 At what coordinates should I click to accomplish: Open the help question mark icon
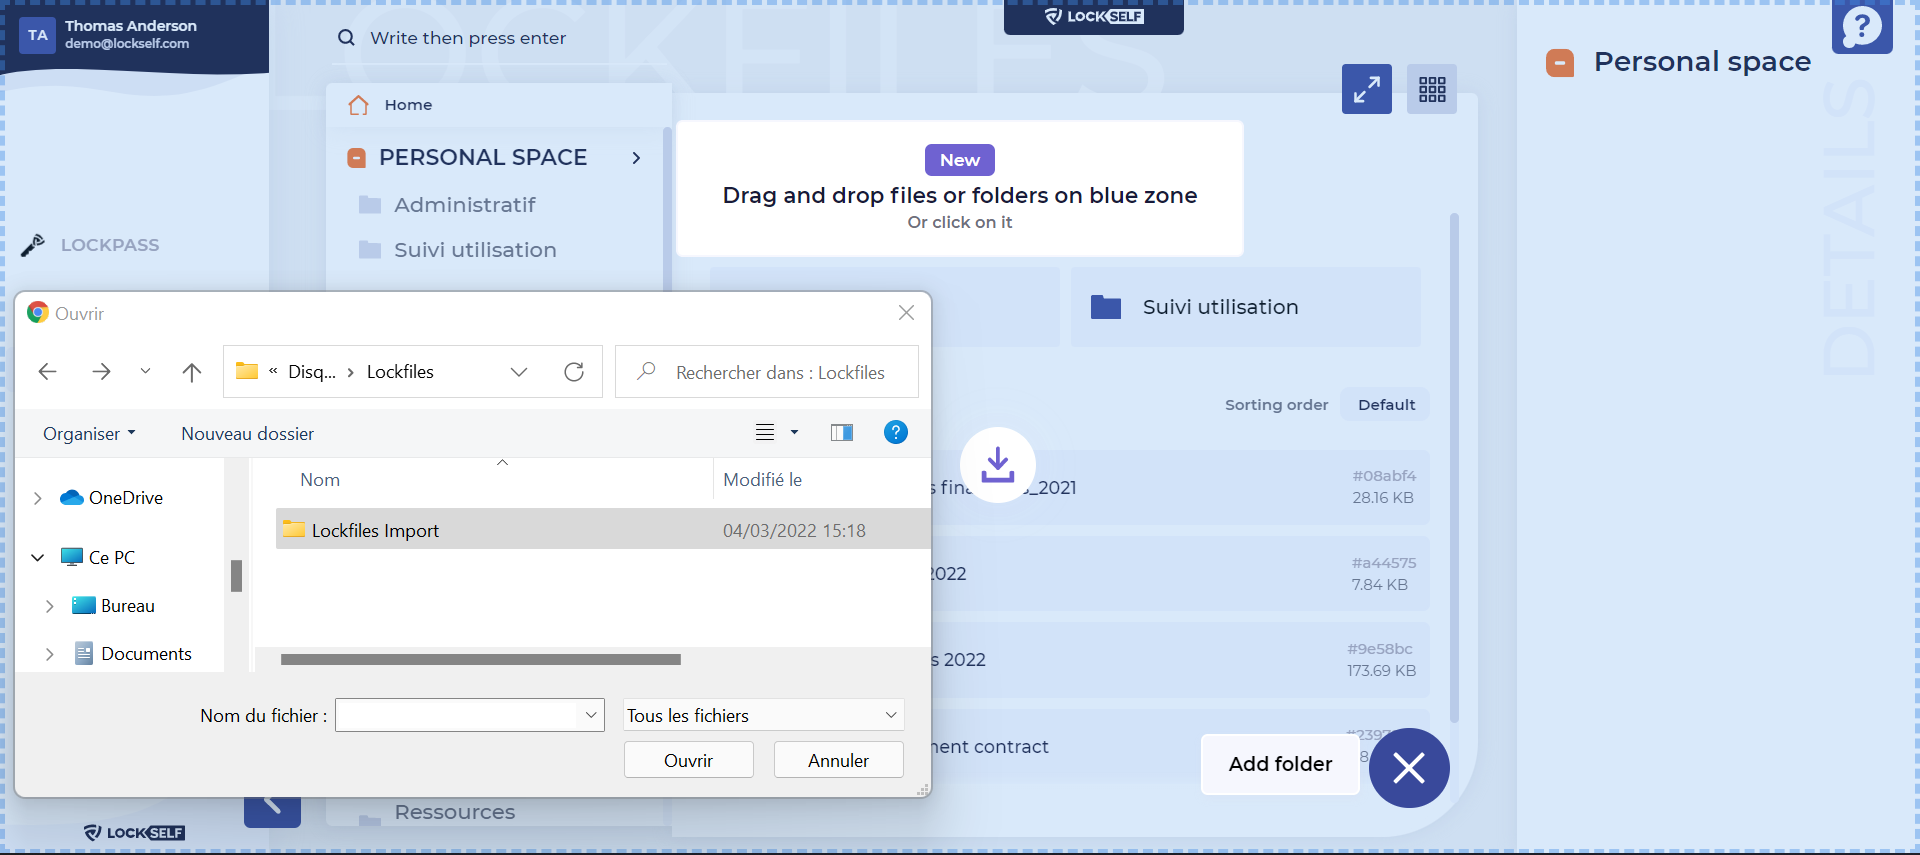coord(1861,27)
